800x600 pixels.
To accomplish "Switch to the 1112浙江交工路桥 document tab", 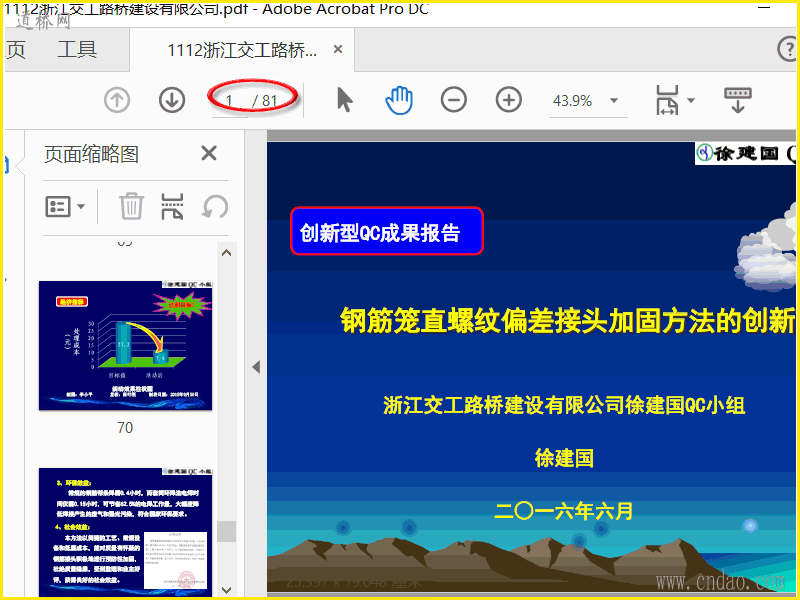I will (242, 50).
